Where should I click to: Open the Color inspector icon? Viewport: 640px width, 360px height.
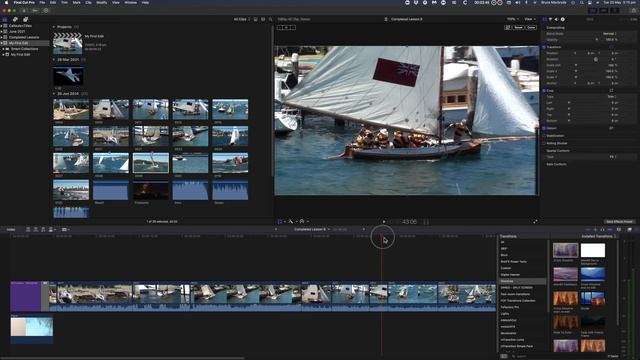pyautogui.click(x=551, y=19)
